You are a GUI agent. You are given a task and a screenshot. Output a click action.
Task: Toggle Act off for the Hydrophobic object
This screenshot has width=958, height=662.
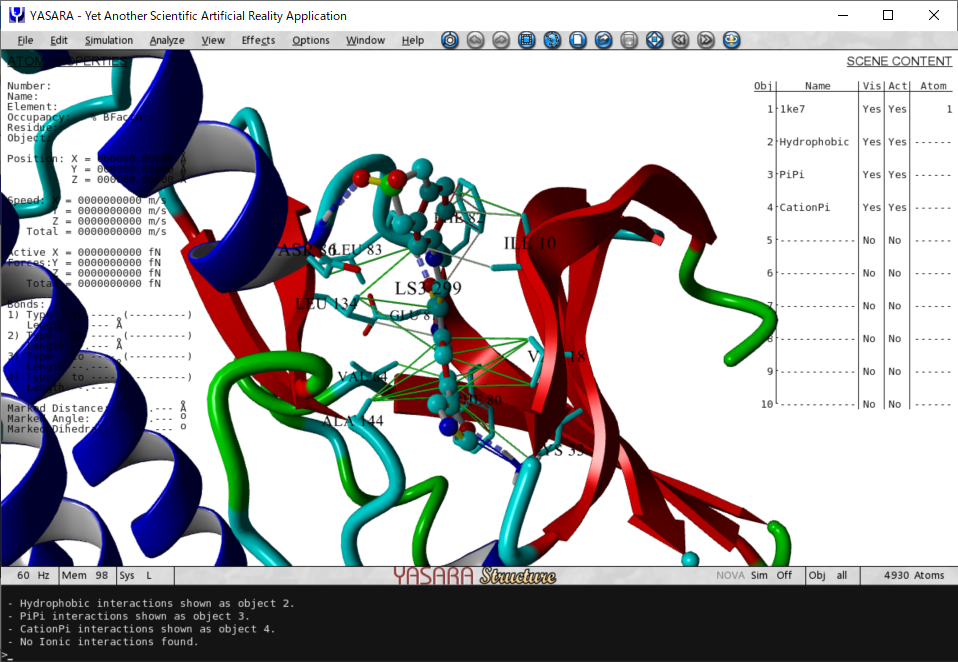(896, 141)
